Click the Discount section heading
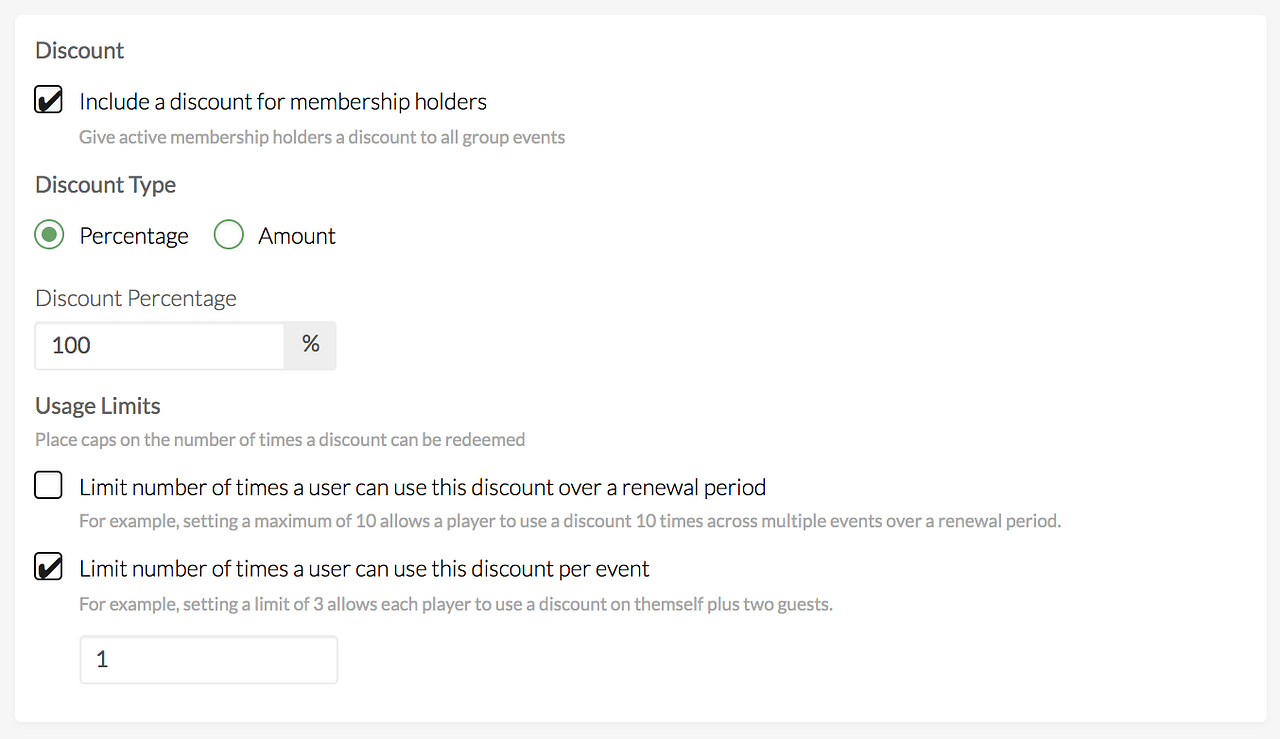 (80, 51)
